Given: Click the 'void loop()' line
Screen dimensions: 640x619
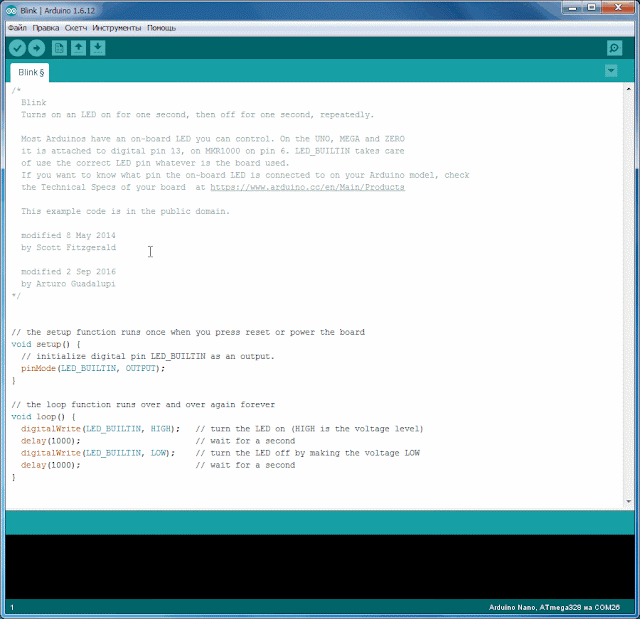Looking at the screenshot, I should (43, 417).
